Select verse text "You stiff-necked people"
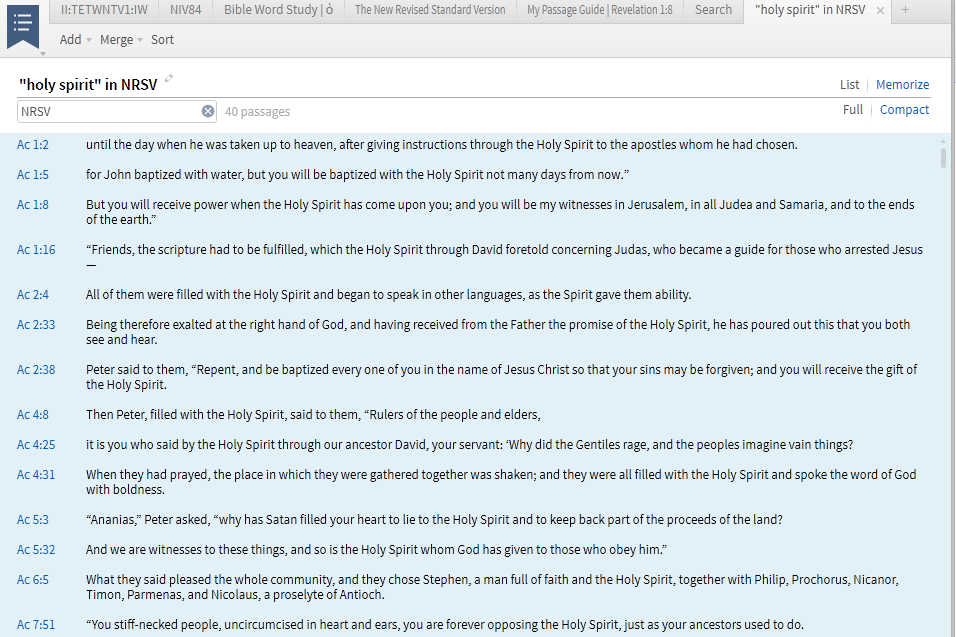Screen dimensions: 956x637 (x=155, y=624)
